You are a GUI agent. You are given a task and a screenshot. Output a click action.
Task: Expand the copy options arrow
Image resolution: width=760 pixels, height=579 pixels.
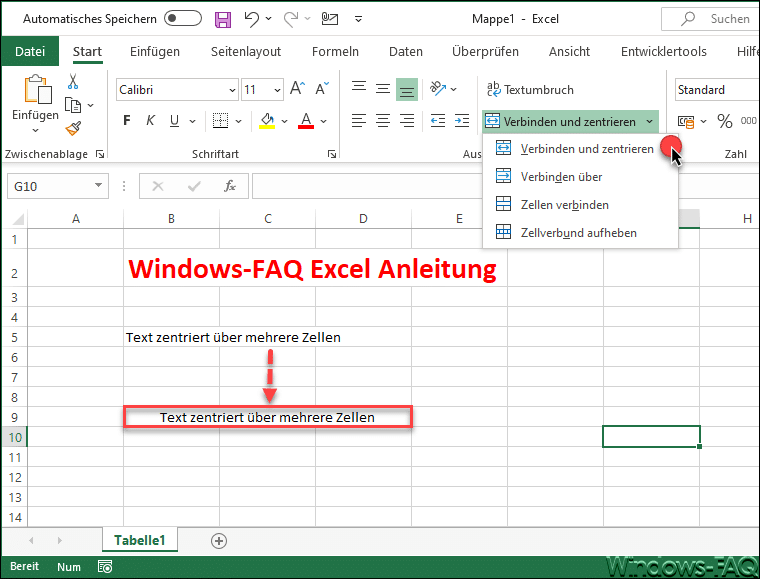coord(91,105)
